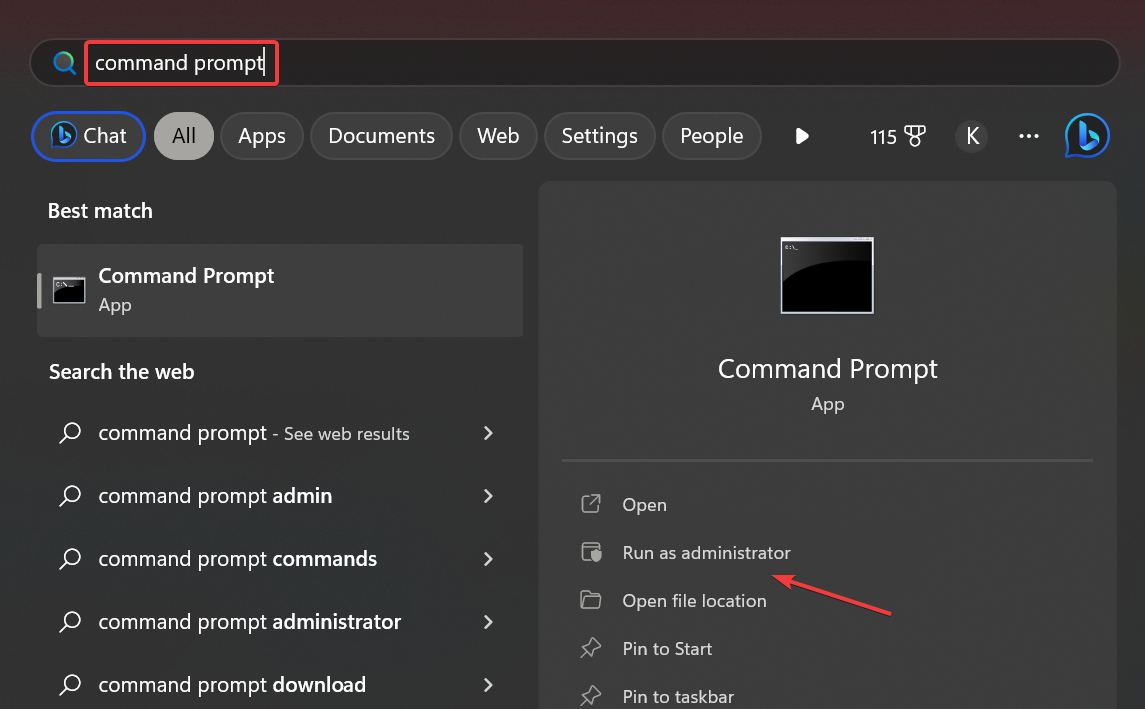Click Pin to Start
1145x709 pixels.
667,648
